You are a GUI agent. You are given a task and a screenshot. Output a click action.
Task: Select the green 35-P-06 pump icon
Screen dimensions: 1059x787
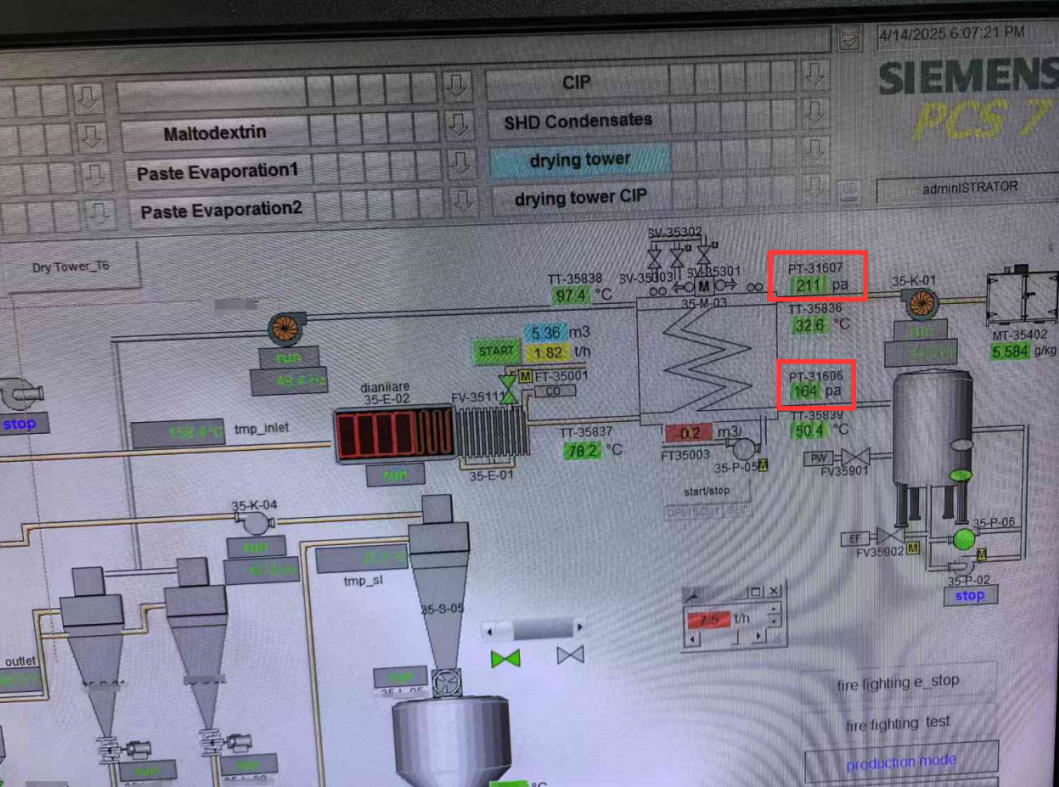[965, 539]
